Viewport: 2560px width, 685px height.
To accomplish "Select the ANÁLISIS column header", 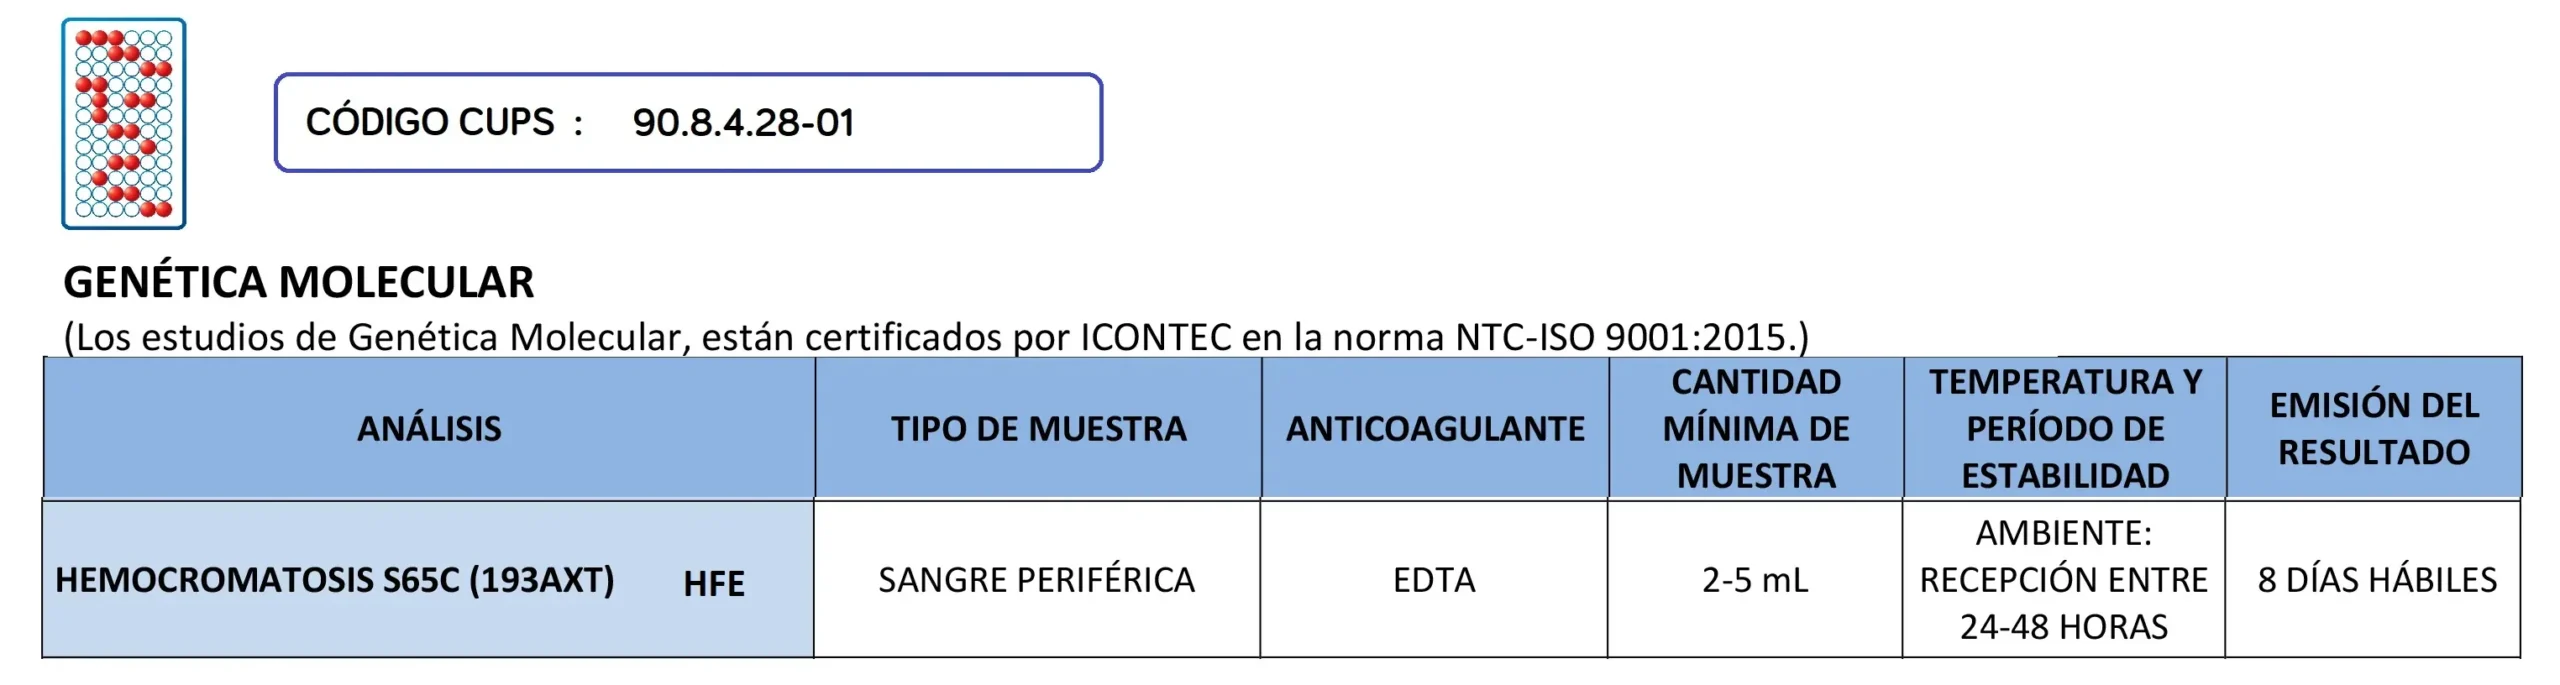I will [x=429, y=429].
